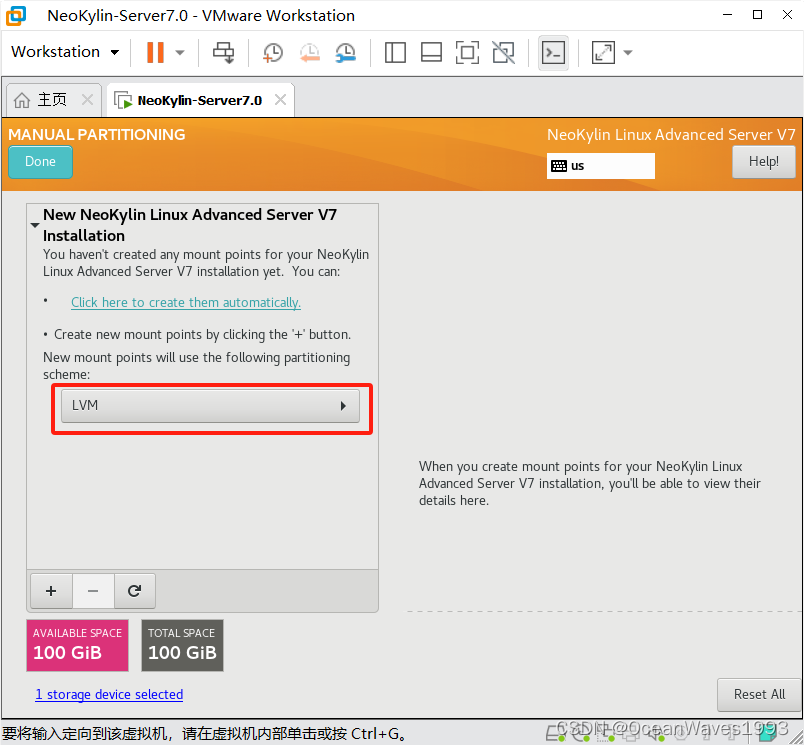
Task: Open the LVM partitioning scheme dropdown
Action: pos(210,406)
